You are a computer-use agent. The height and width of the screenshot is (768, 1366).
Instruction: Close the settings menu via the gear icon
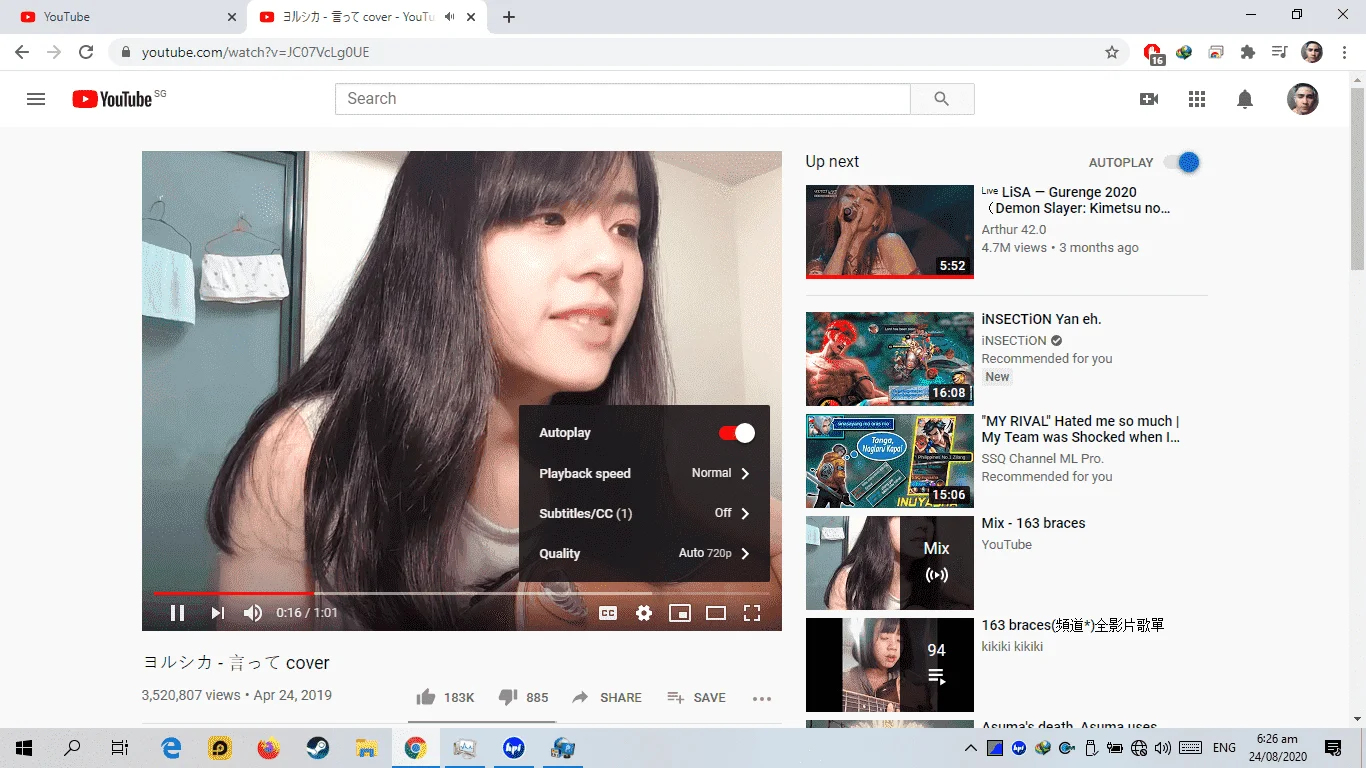(x=644, y=613)
